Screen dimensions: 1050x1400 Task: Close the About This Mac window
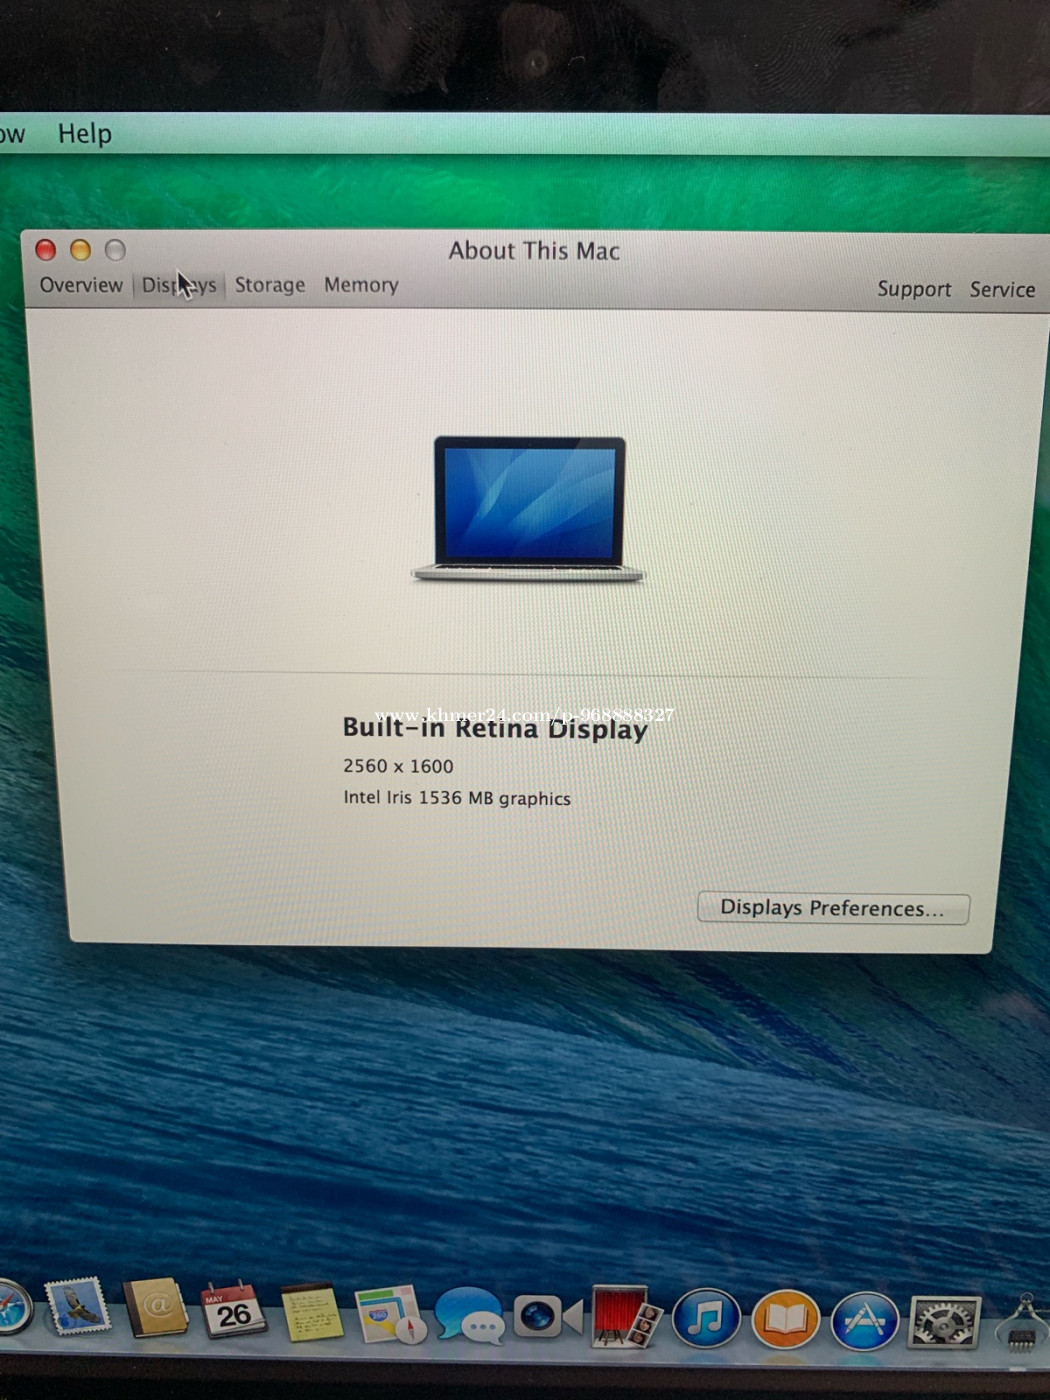tap(46, 250)
